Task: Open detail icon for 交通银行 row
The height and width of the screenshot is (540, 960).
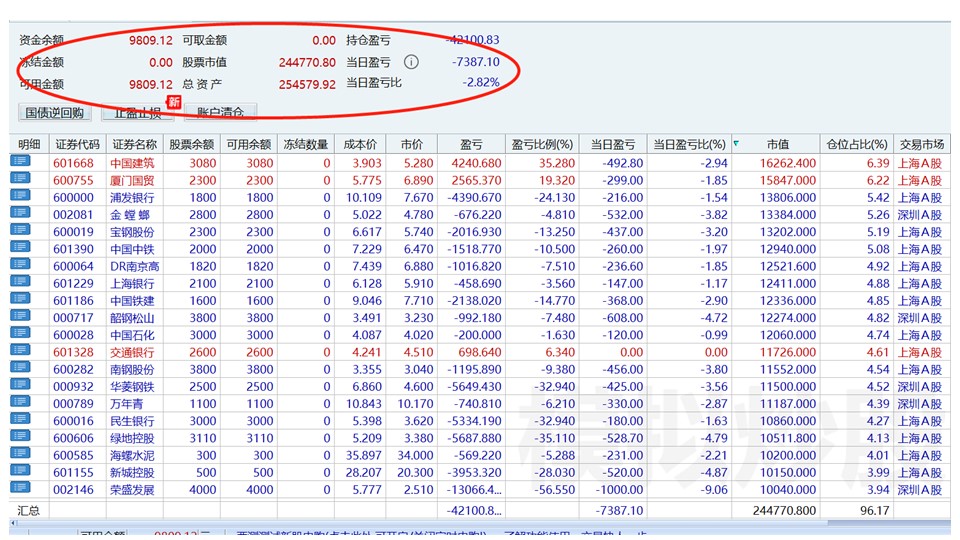Action: (x=20, y=350)
